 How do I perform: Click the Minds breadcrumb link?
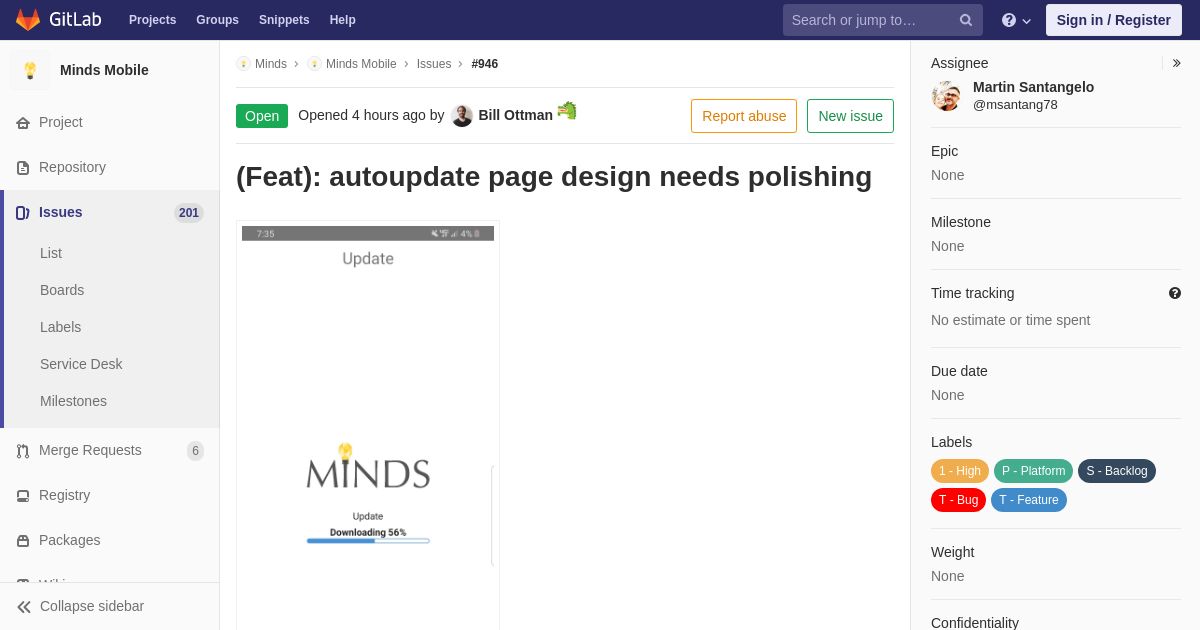pos(271,64)
